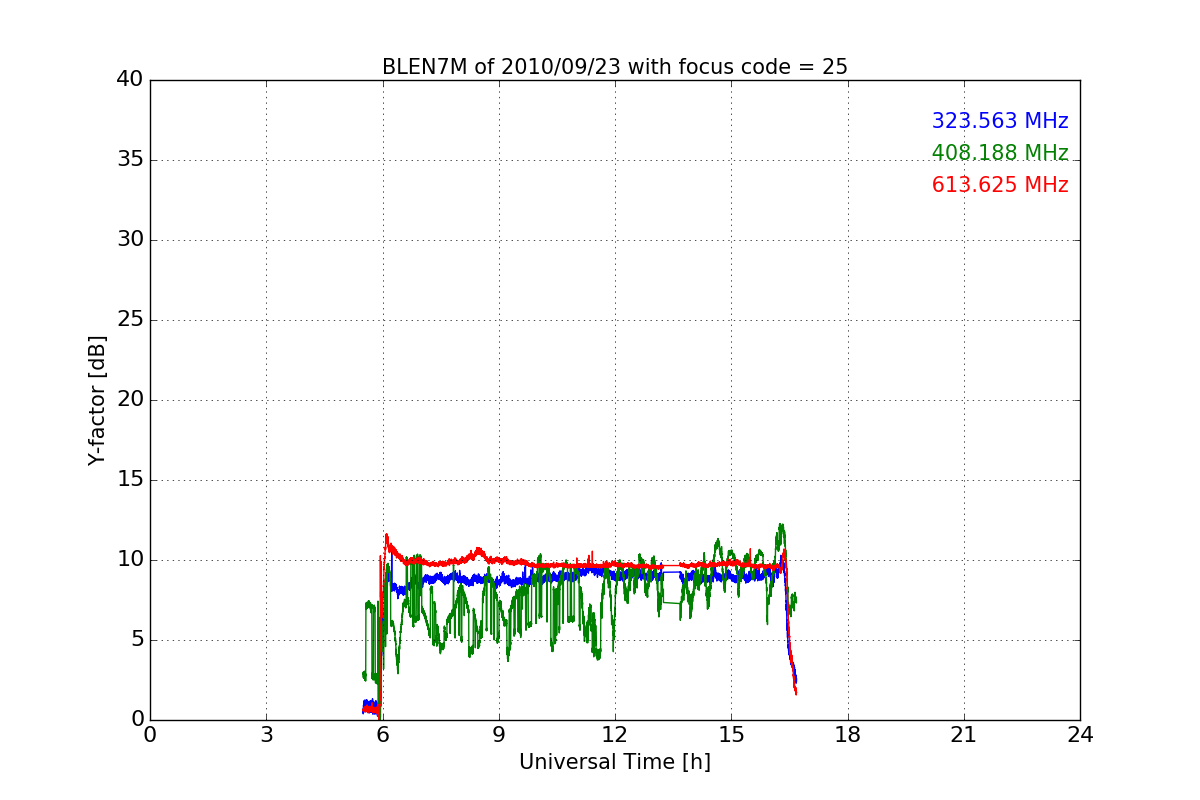Click the Universal Time [h] axis label

tap(615, 762)
